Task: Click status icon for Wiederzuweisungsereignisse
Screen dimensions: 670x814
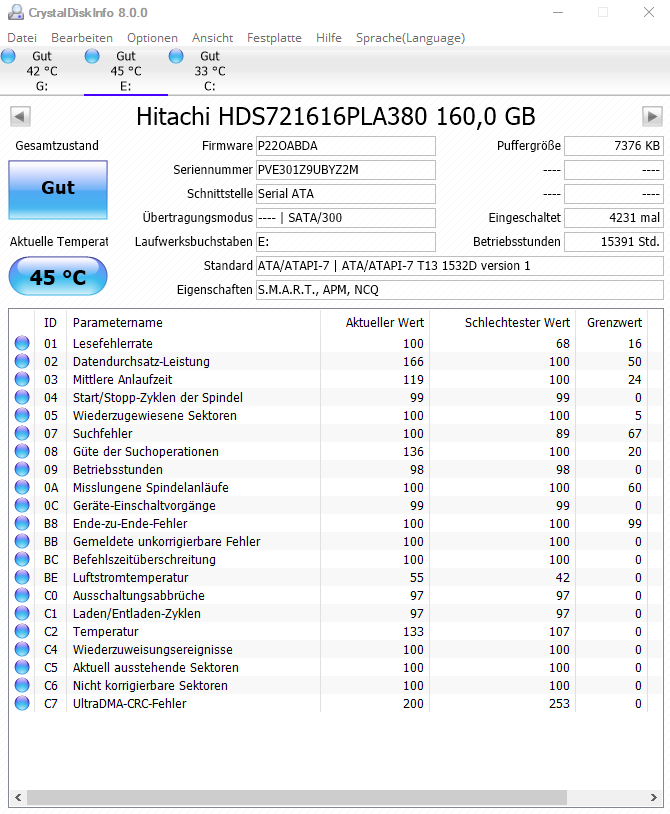Action: pyautogui.click(x=22, y=649)
